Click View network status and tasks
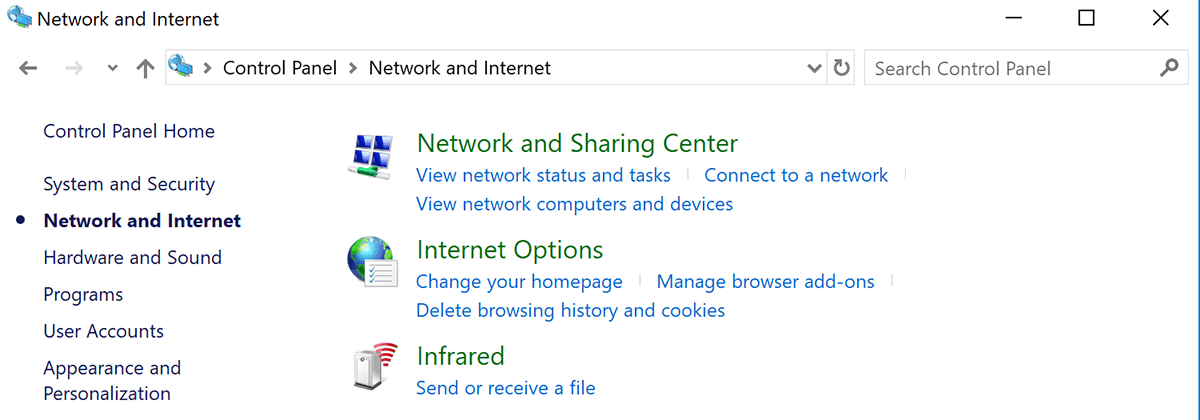This screenshot has height=420, width=1200. click(x=543, y=175)
